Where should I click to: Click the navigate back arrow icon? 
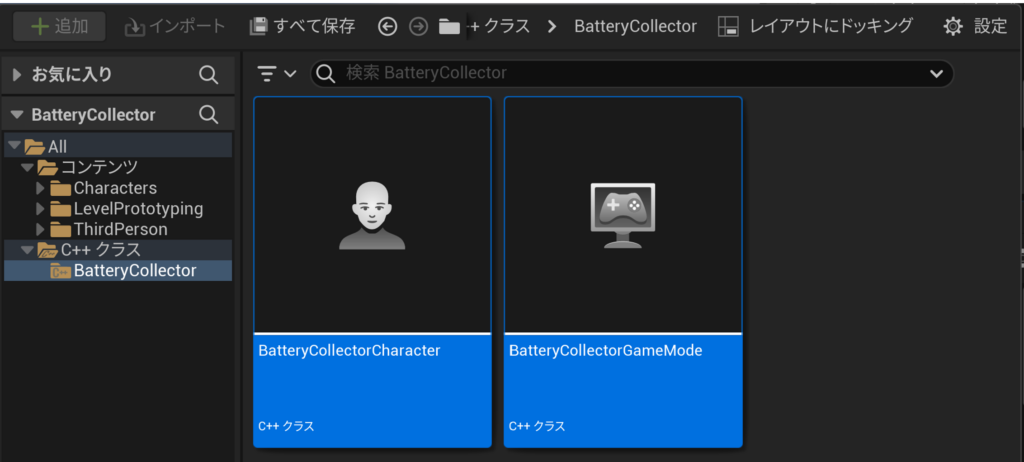coord(388,27)
